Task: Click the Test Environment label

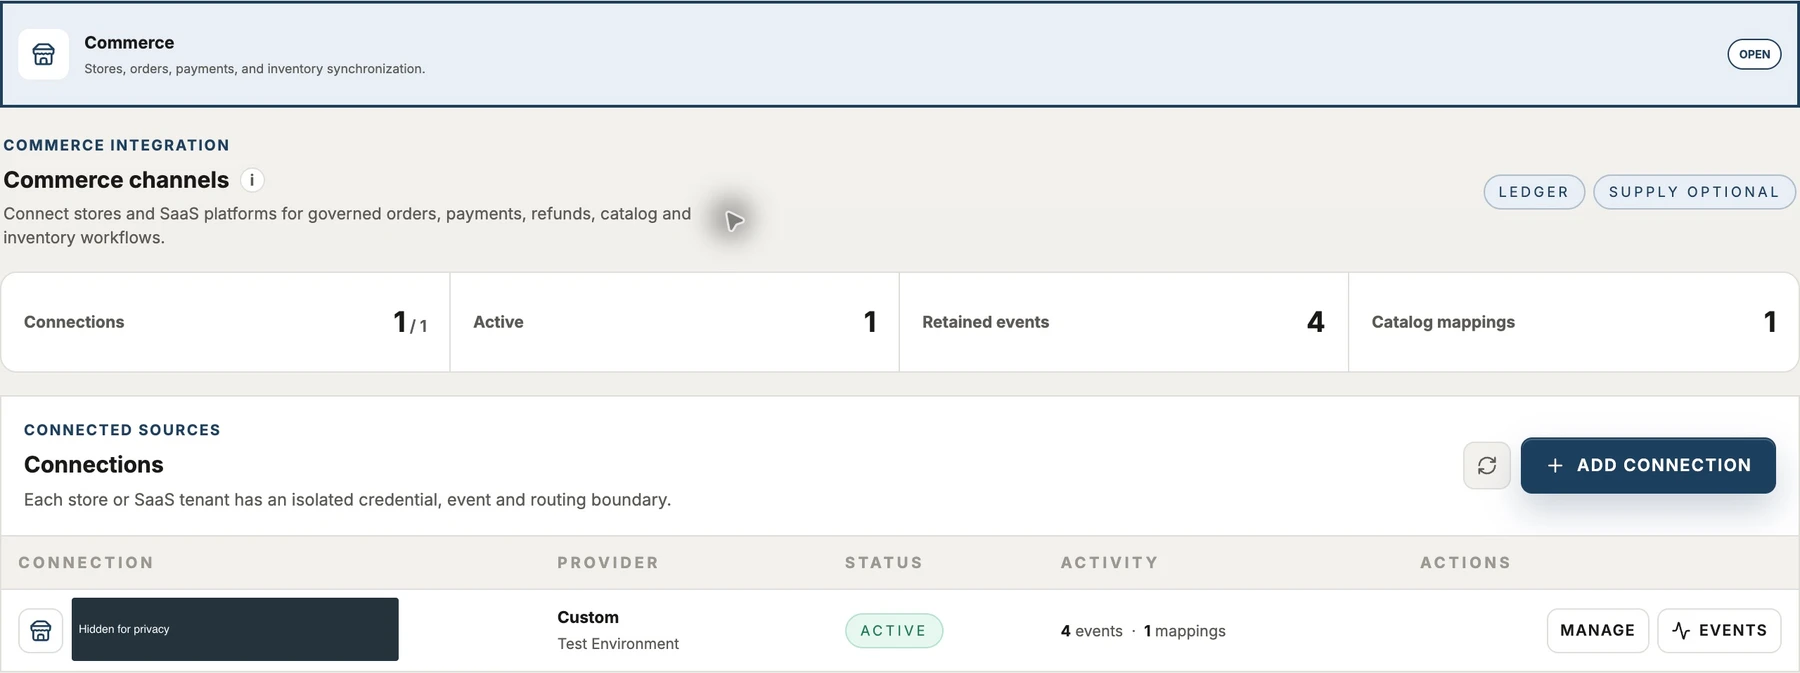Action: coord(618,644)
